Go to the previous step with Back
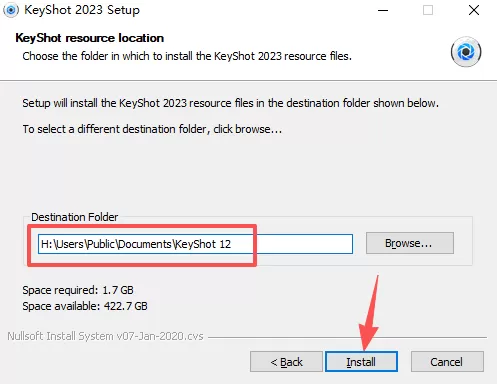Screen dimensions: 497x384 point(286,361)
